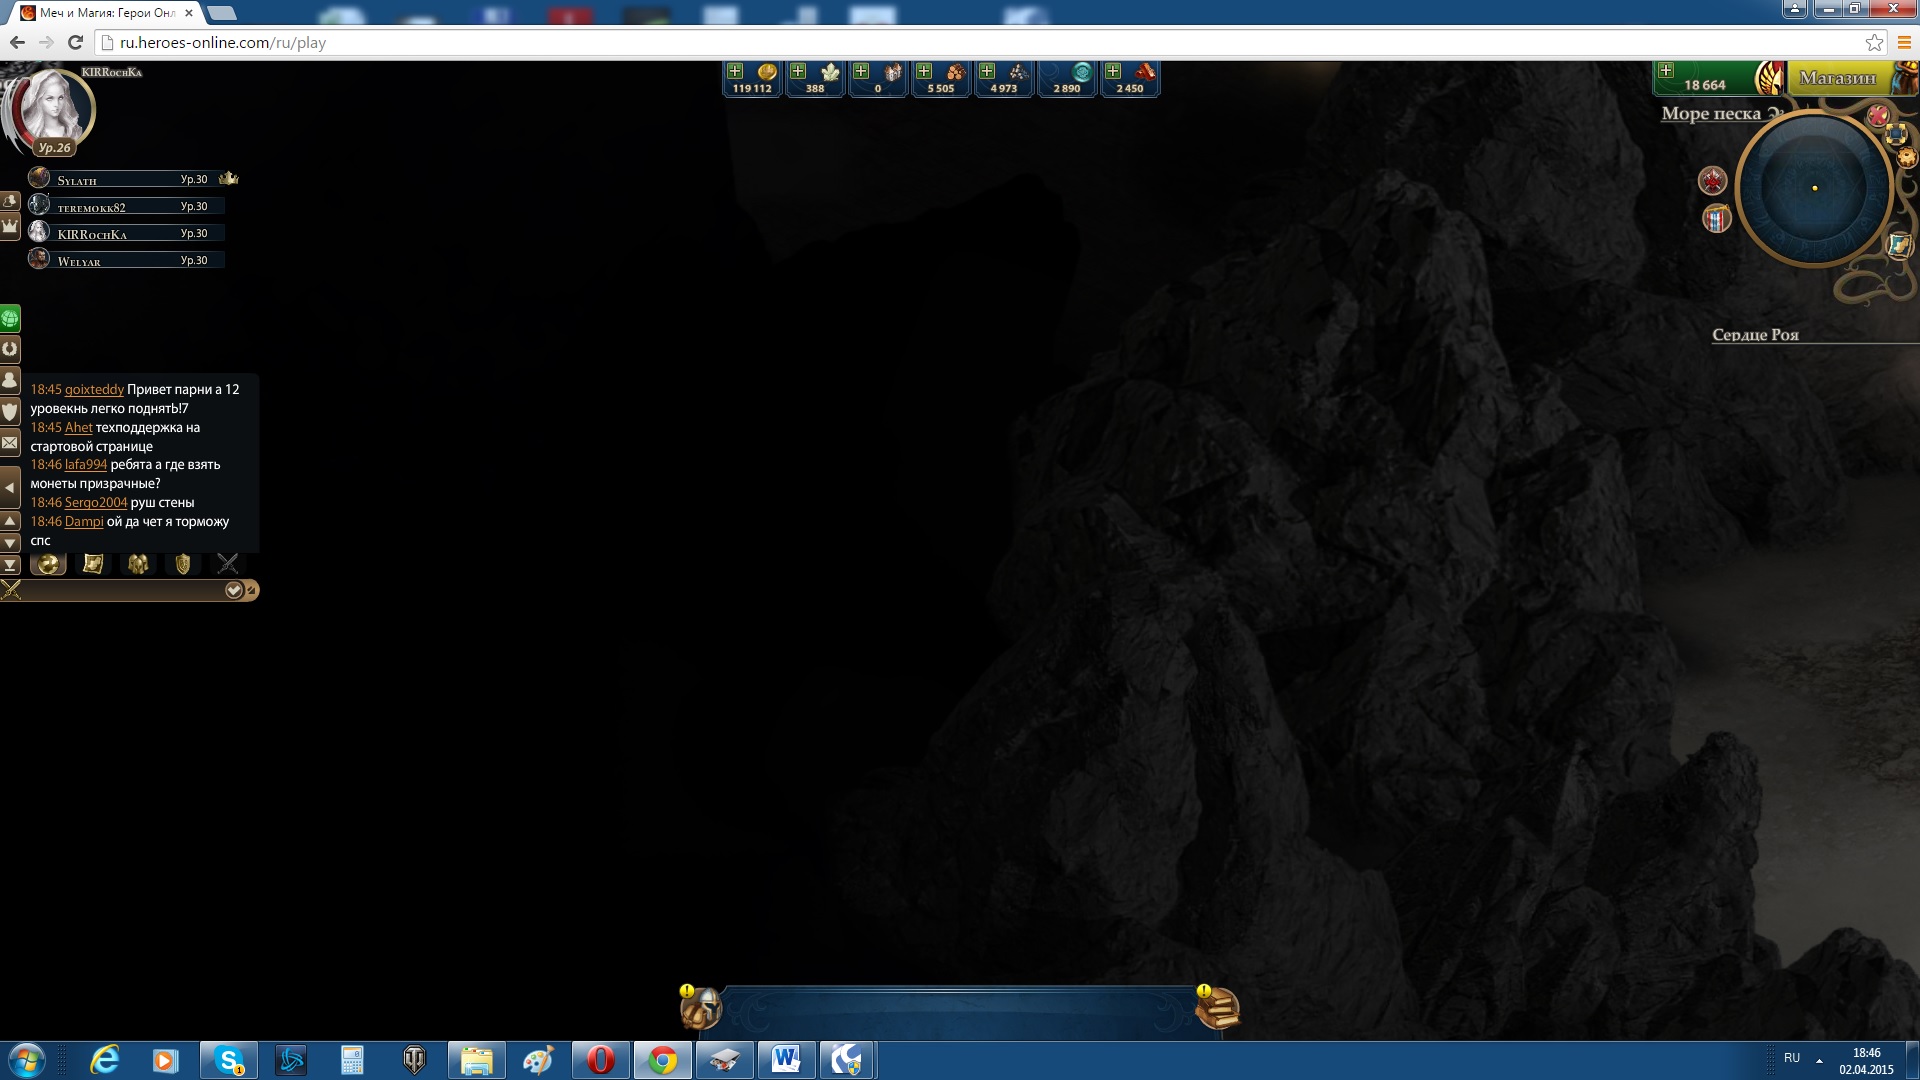Screen dimensions: 1920x1080
Task: Click the gold coin resource icon
Action: point(767,72)
